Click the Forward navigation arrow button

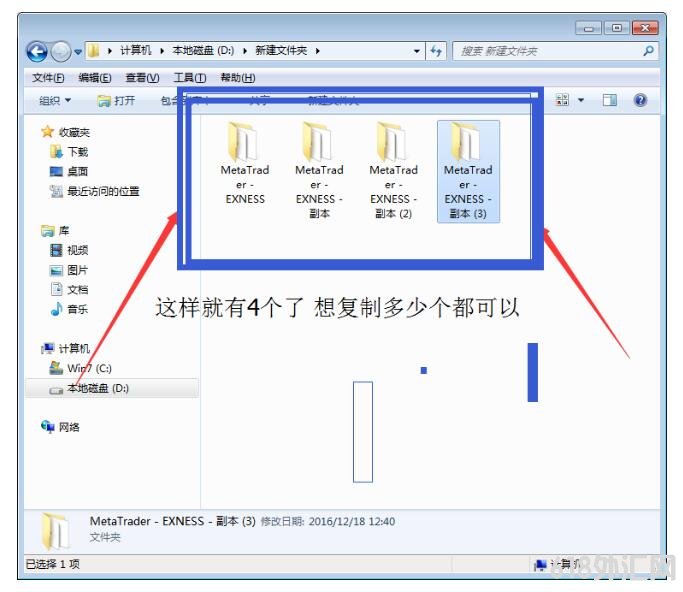coord(61,52)
